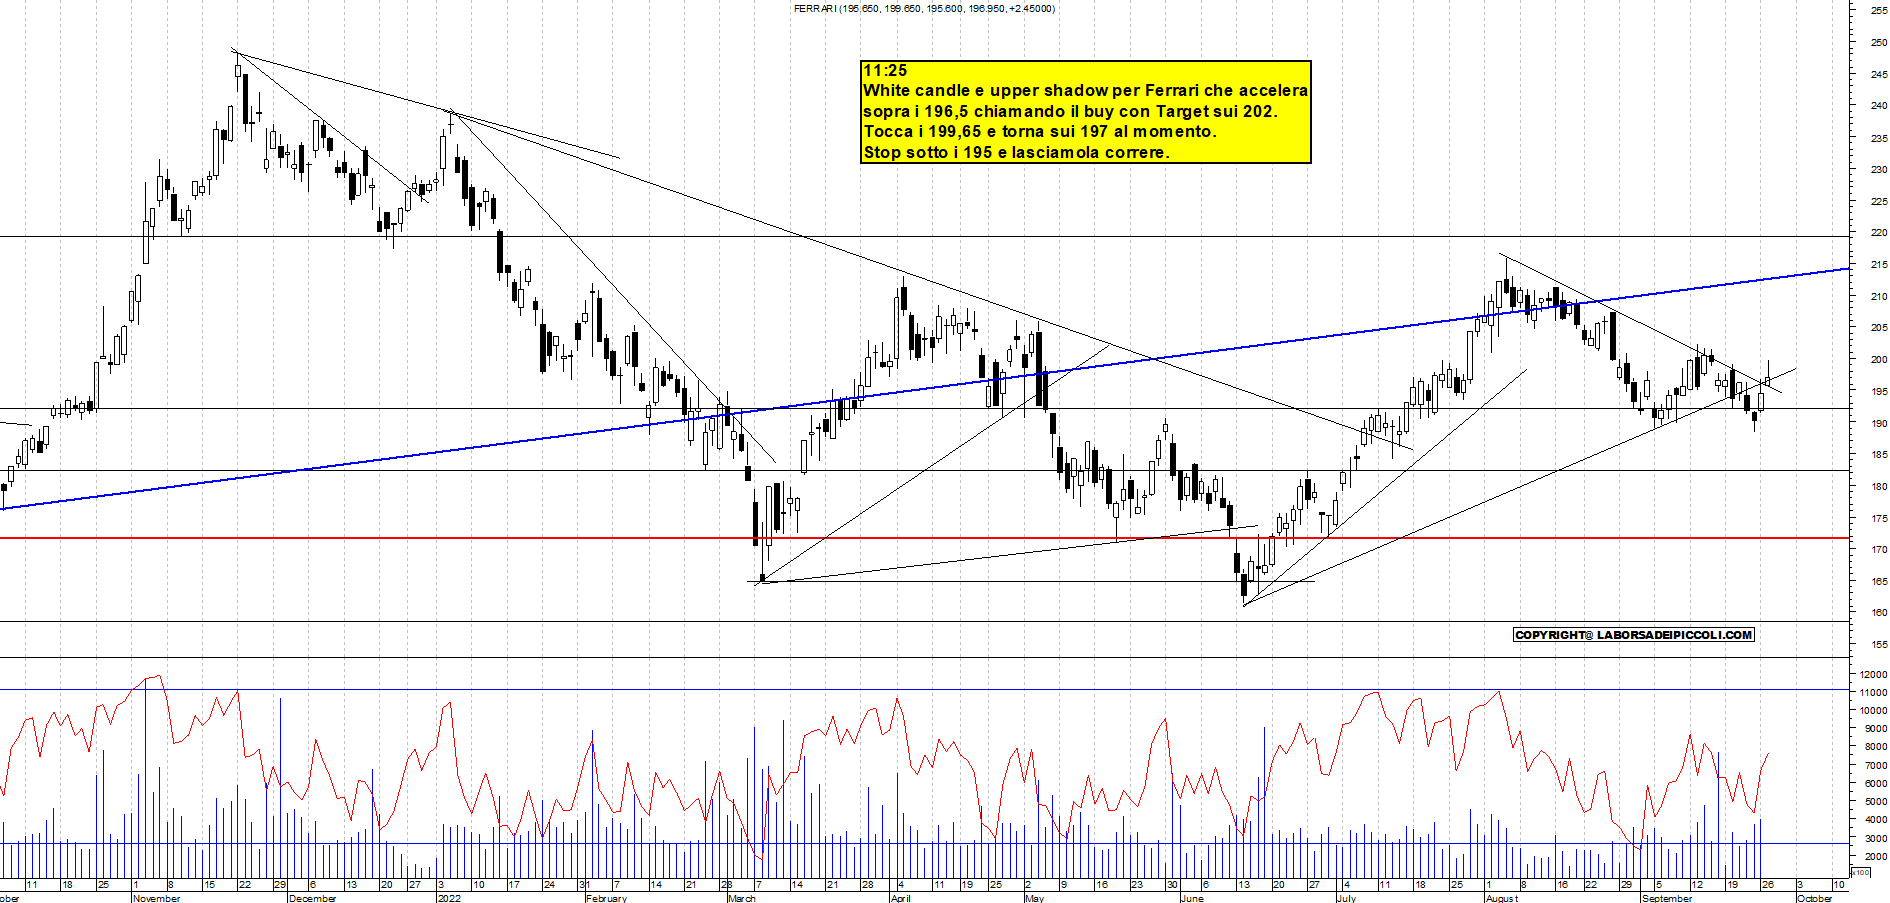1890x903 pixels.
Task: Click the x100 volume multiplier label
Action: click(x=1861, y=873)
